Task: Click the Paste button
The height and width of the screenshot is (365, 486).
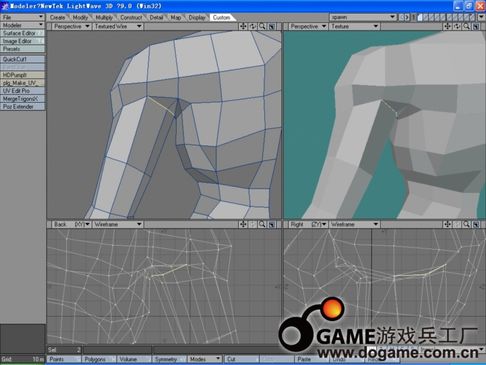Action: (x=311, y=359)
